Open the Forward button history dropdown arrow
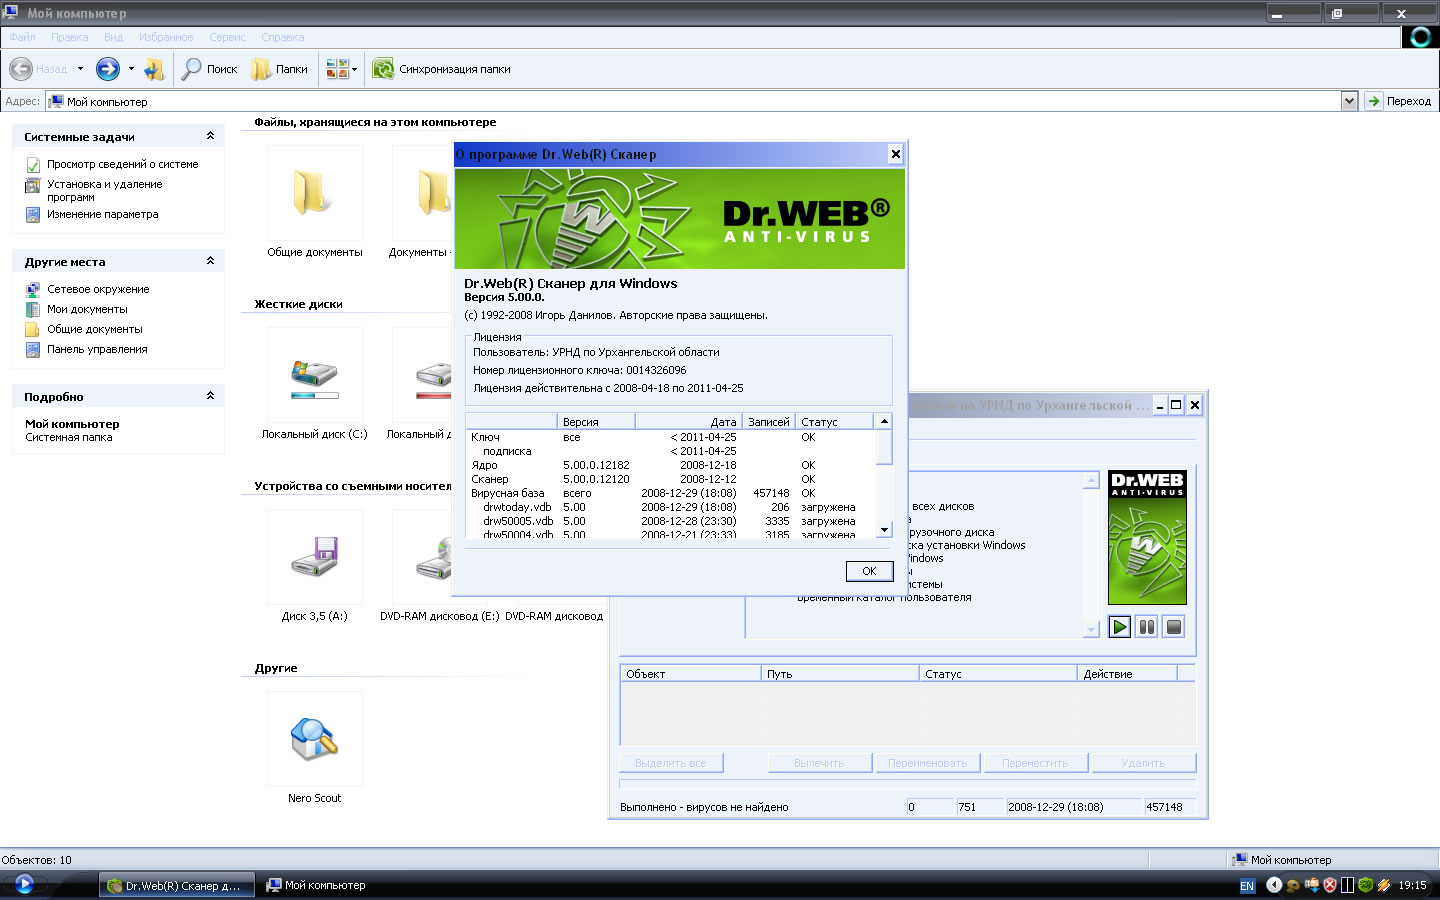 click(x=131, y=69)
